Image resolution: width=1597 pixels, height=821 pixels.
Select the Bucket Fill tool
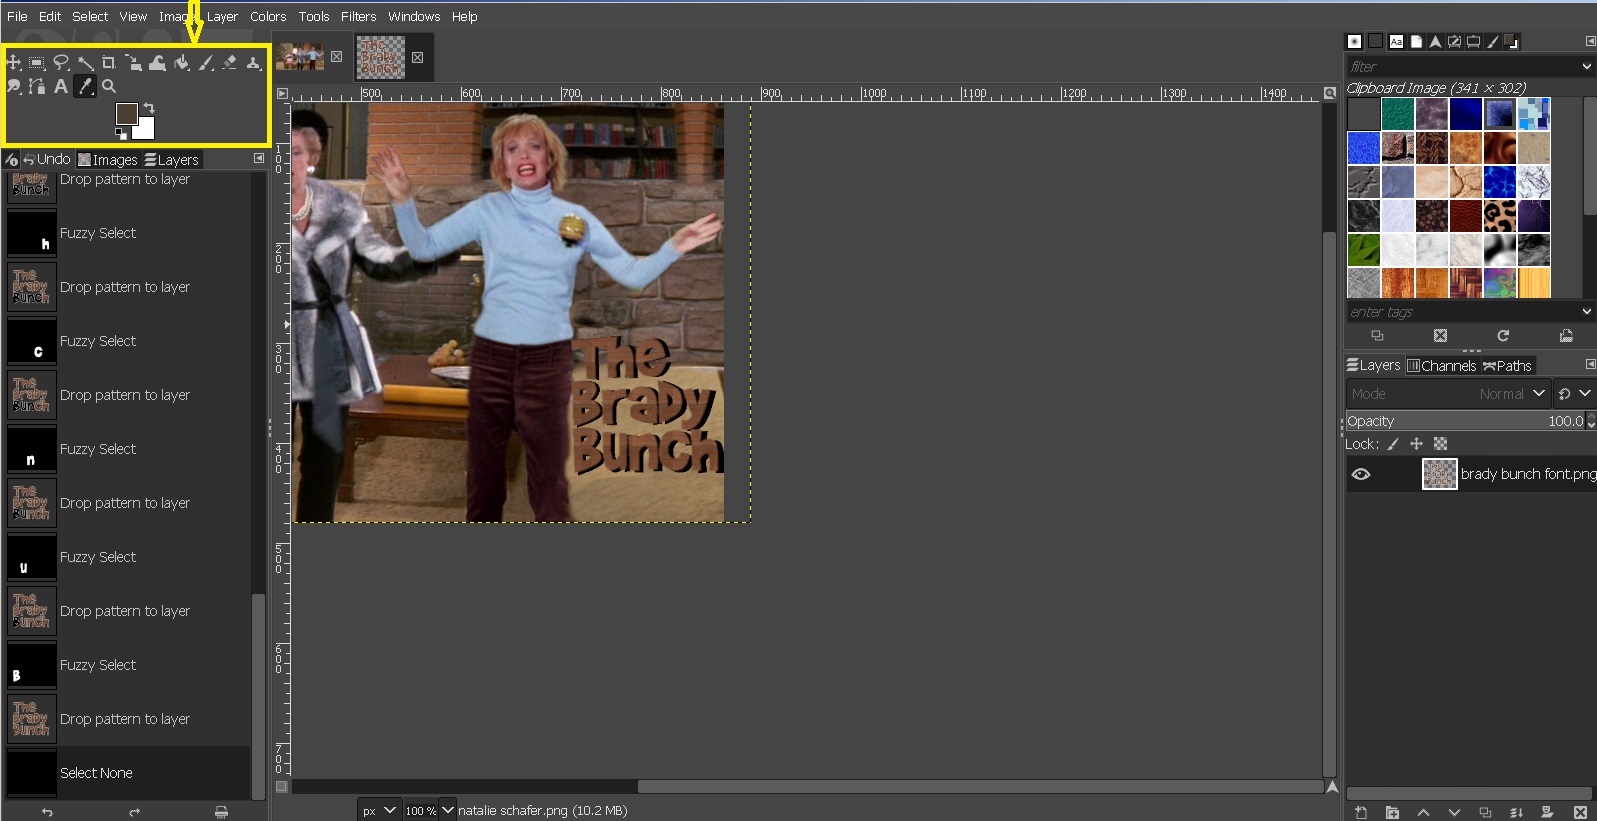click(181, 63)
